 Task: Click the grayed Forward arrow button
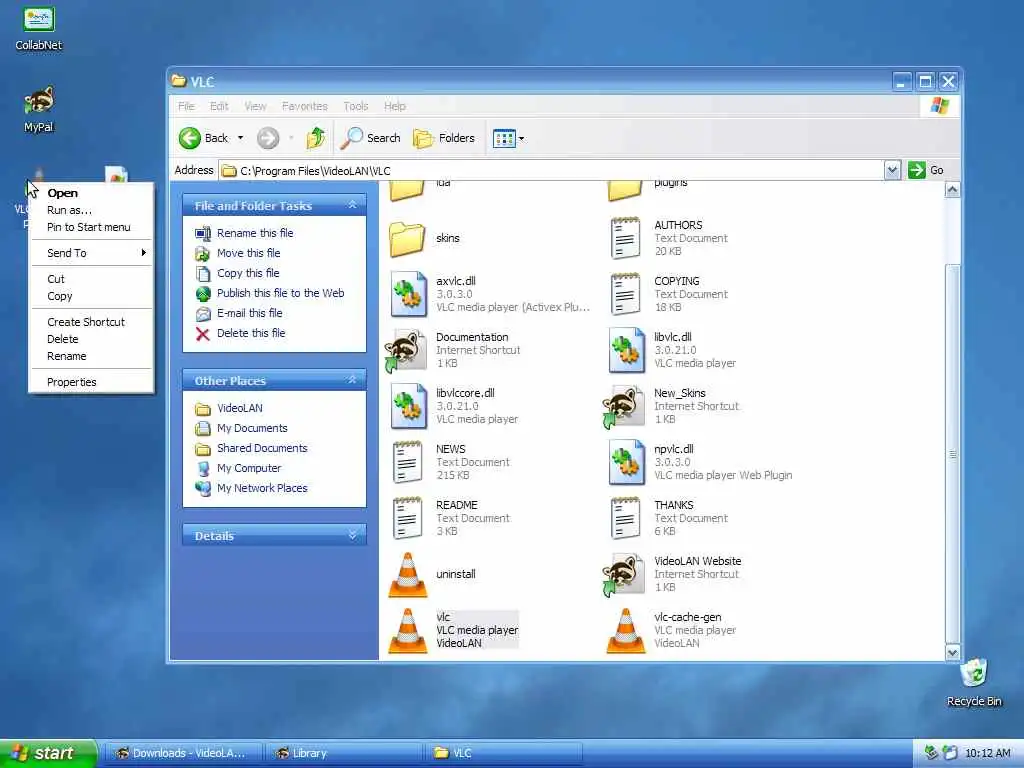(268, 138)
